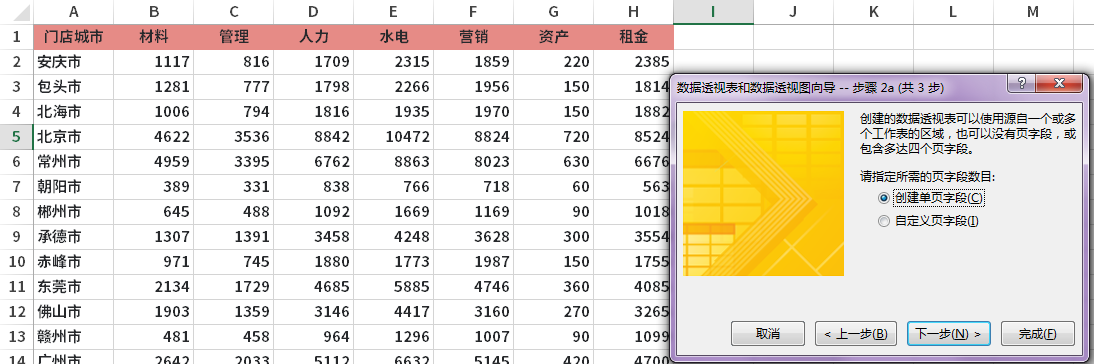The height and width of the screenshot is (364, 1094).
Task: Click the 人力 header cell
Action: coord(314,37)
